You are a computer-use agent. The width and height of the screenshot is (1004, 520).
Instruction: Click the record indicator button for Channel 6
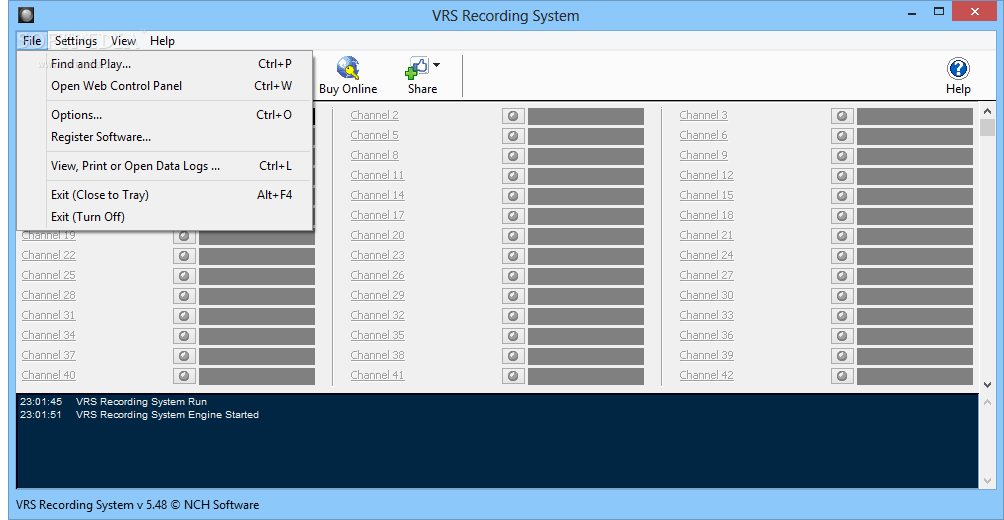click(842, 136)
